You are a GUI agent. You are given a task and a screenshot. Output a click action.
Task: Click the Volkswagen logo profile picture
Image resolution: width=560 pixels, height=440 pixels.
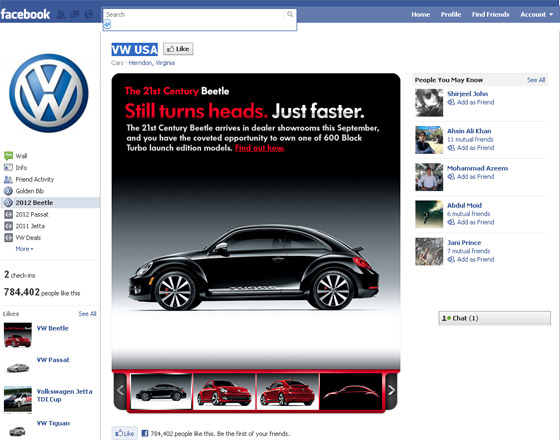point(49,93)
